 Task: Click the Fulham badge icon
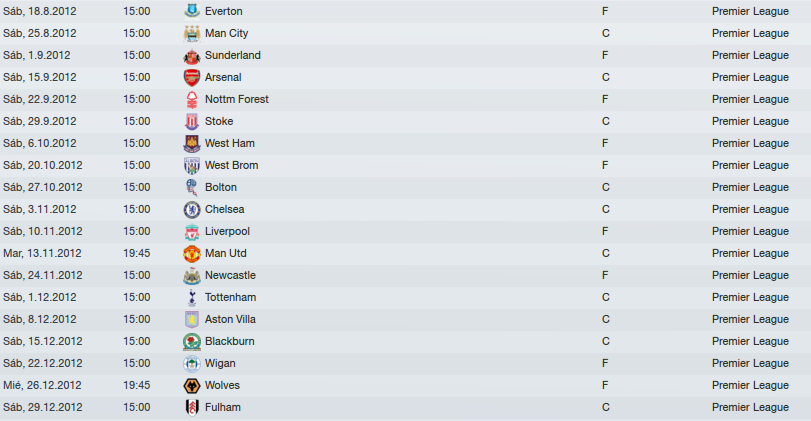click(x=192, y=408)
